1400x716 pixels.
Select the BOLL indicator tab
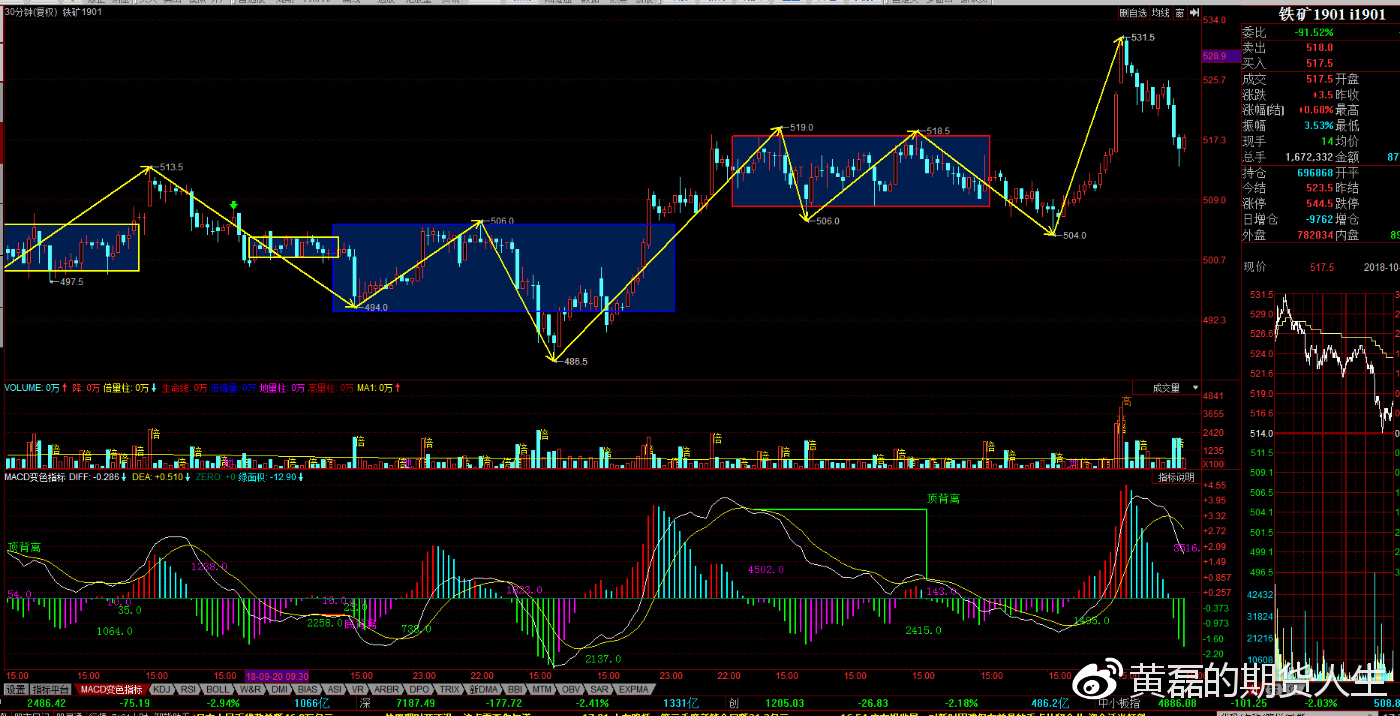[218, 689]
